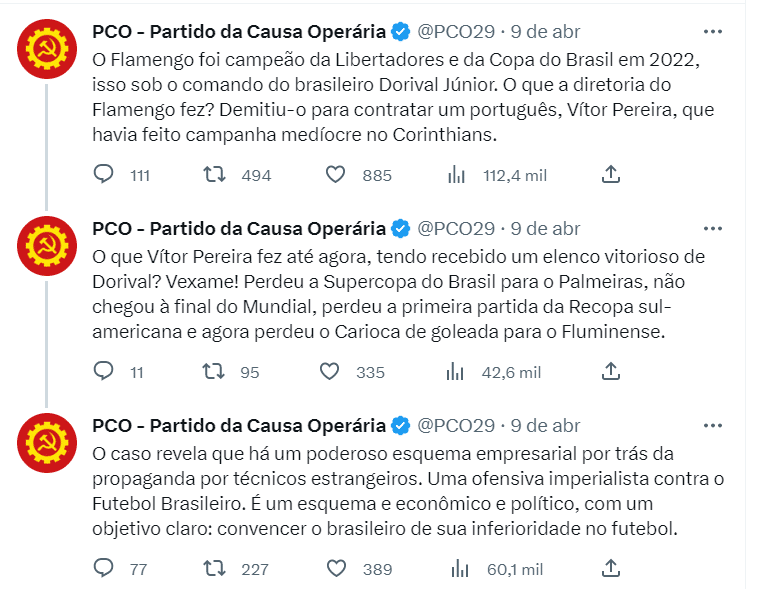
Task: Open the @PCO29 handle in first tweet
Action: (x=456, y=32)
